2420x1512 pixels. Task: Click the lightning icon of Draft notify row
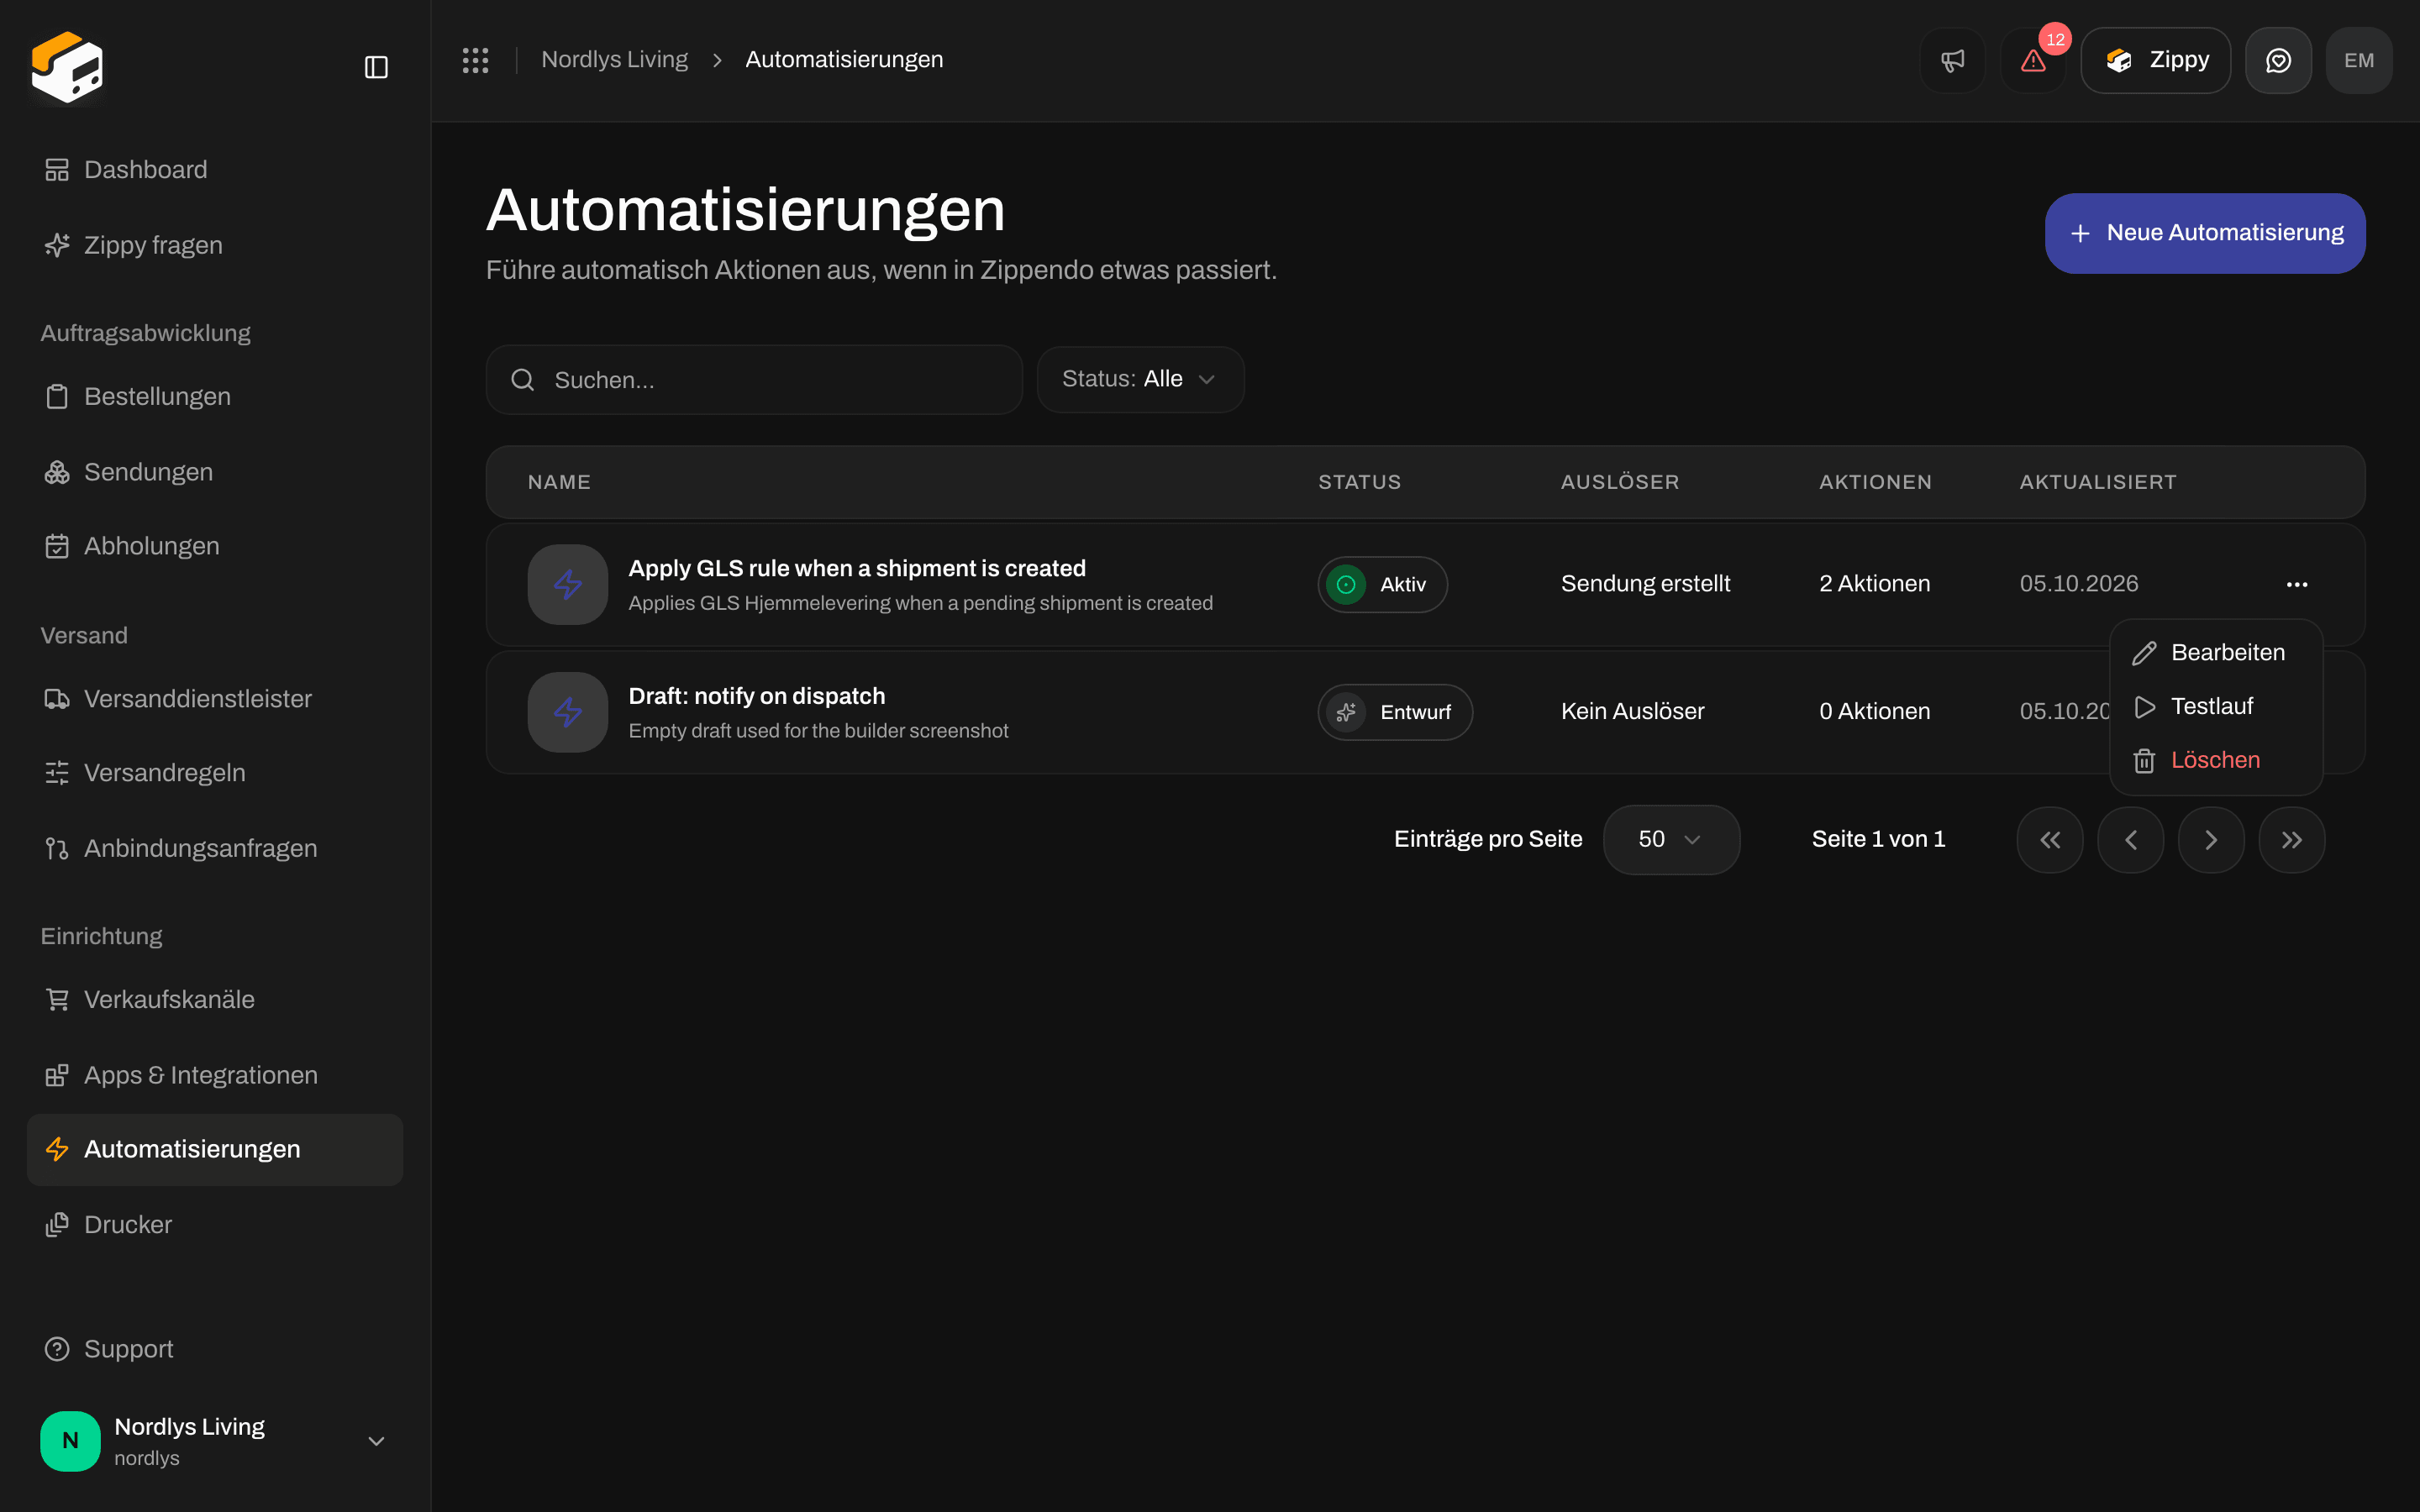click(568, 712)
